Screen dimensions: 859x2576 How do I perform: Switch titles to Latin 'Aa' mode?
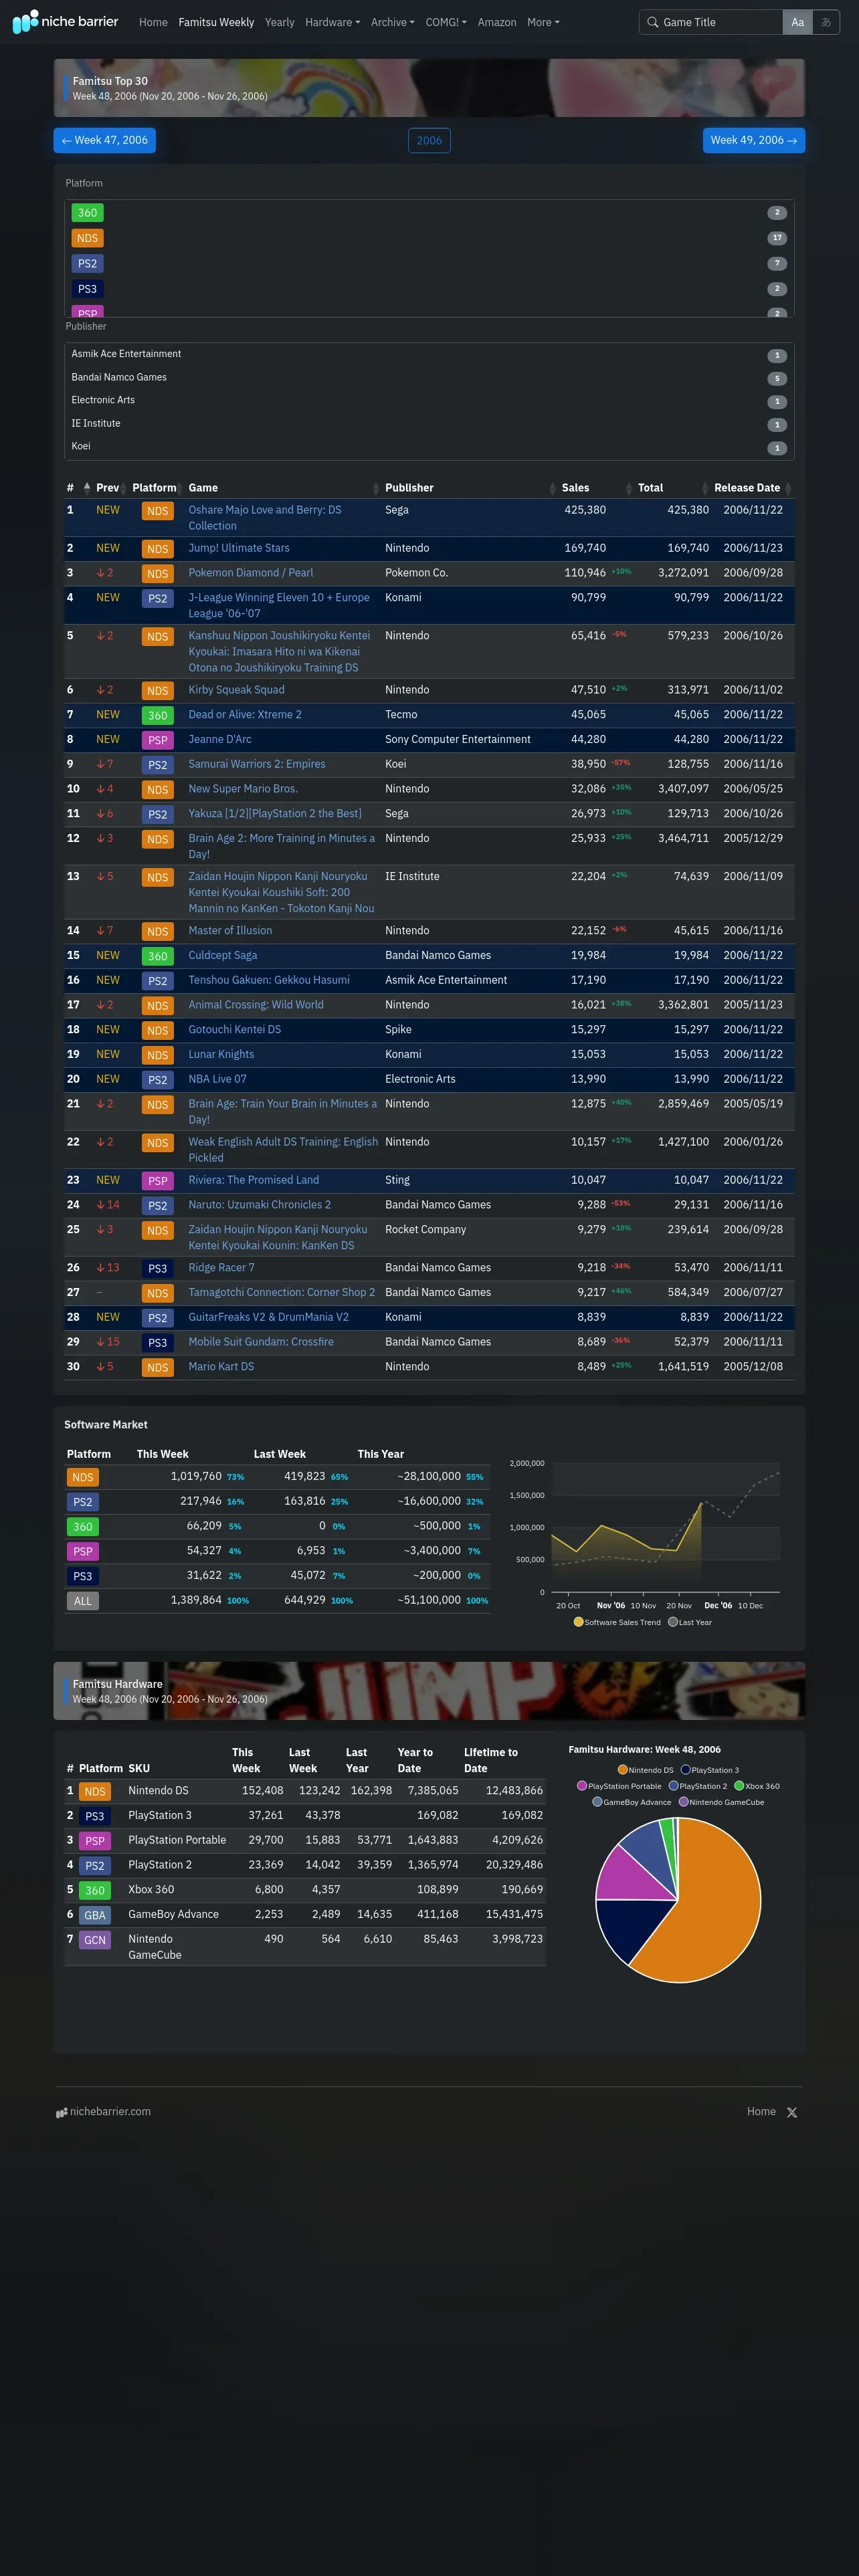point(797,22)
